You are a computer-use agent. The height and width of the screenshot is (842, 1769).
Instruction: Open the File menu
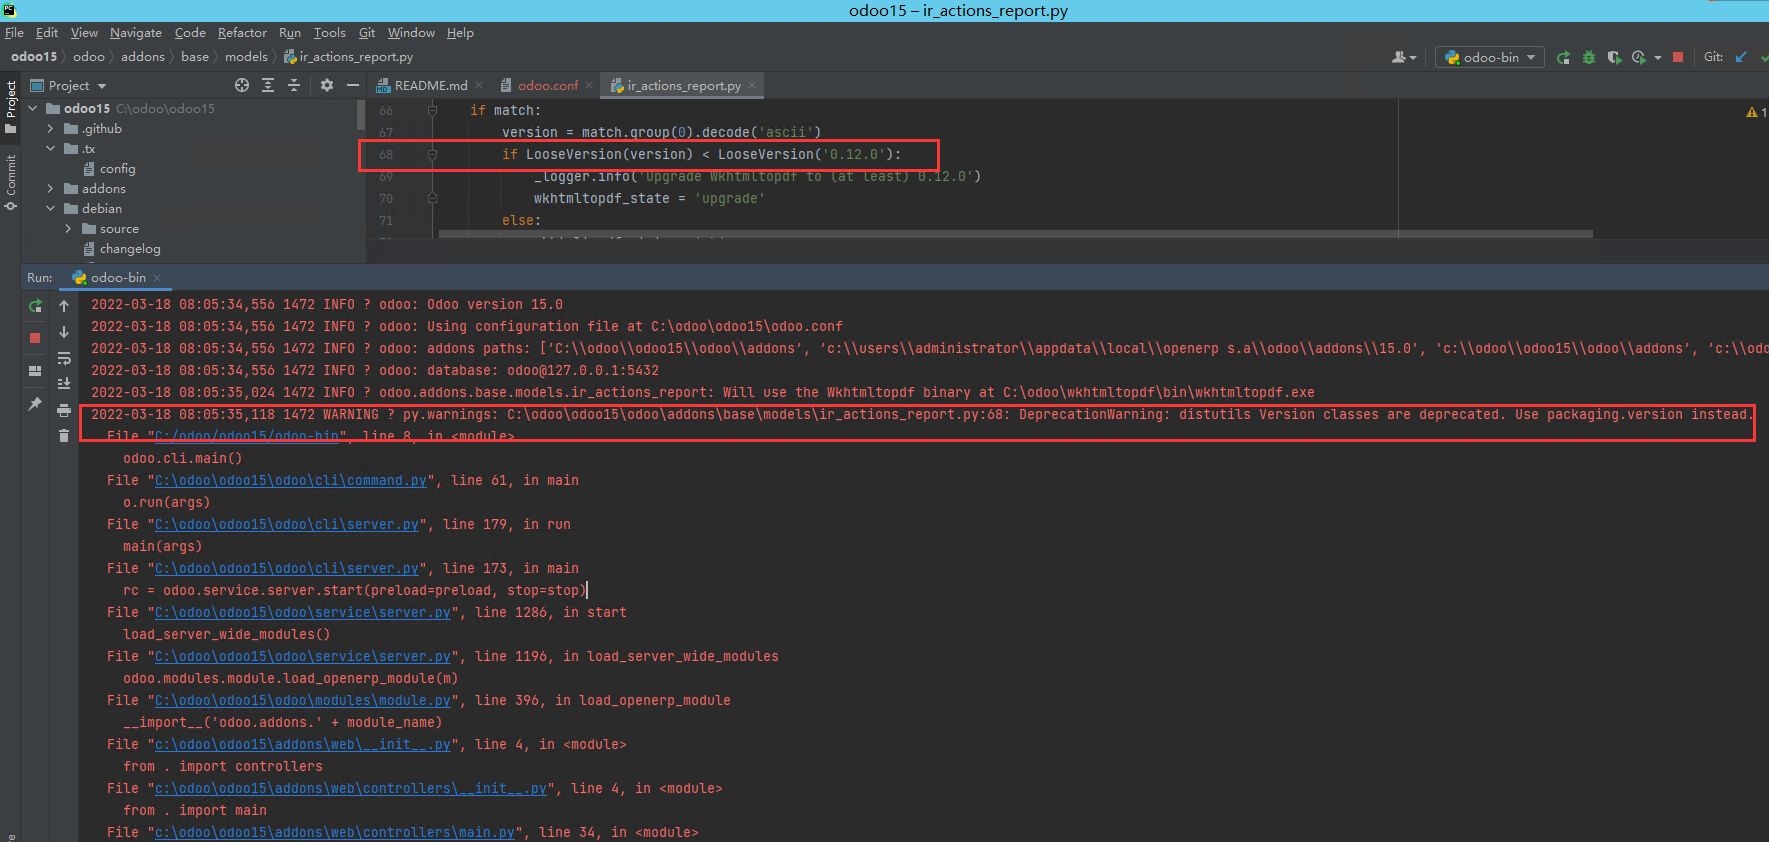click(14, 33)
